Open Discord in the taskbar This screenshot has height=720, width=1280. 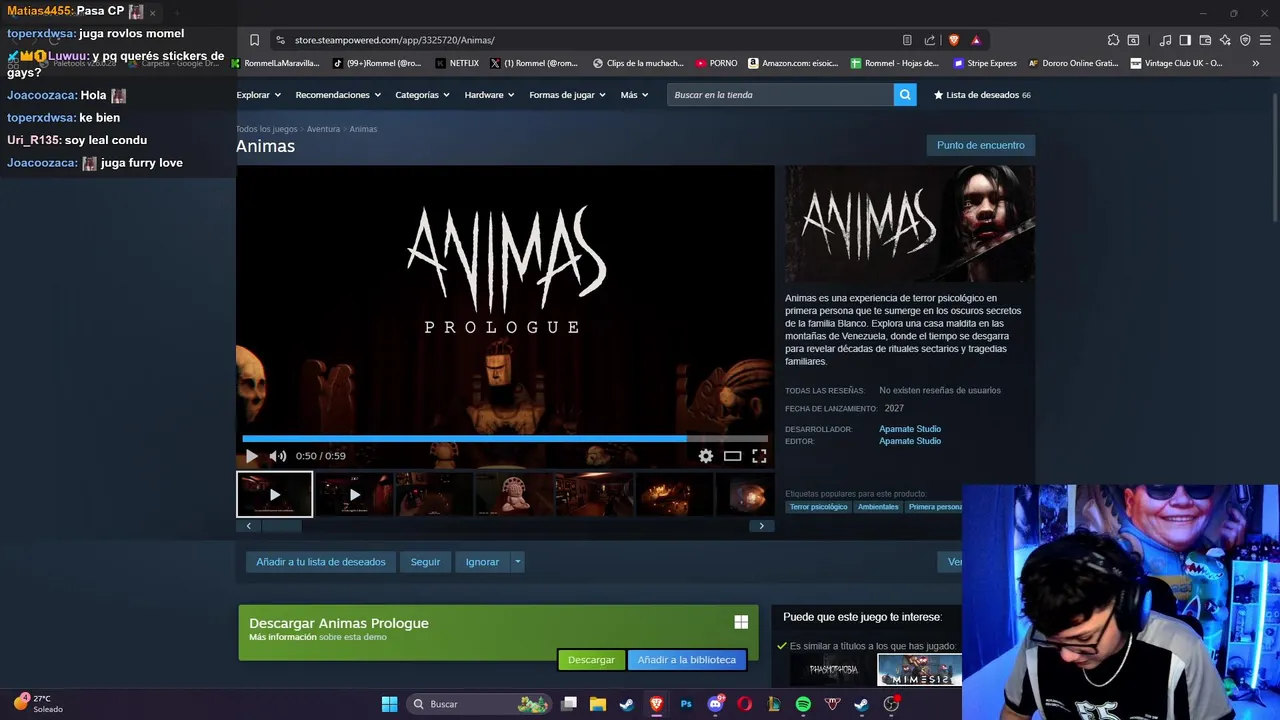pos(715,704)
